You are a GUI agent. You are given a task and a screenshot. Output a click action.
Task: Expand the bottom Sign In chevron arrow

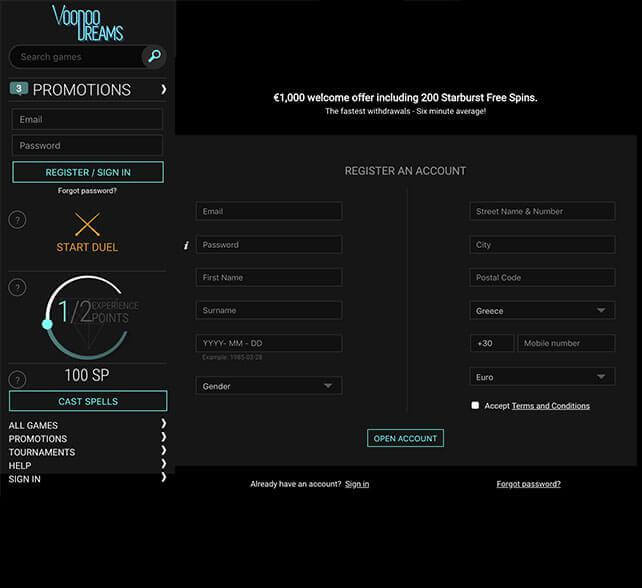(164, 477)
